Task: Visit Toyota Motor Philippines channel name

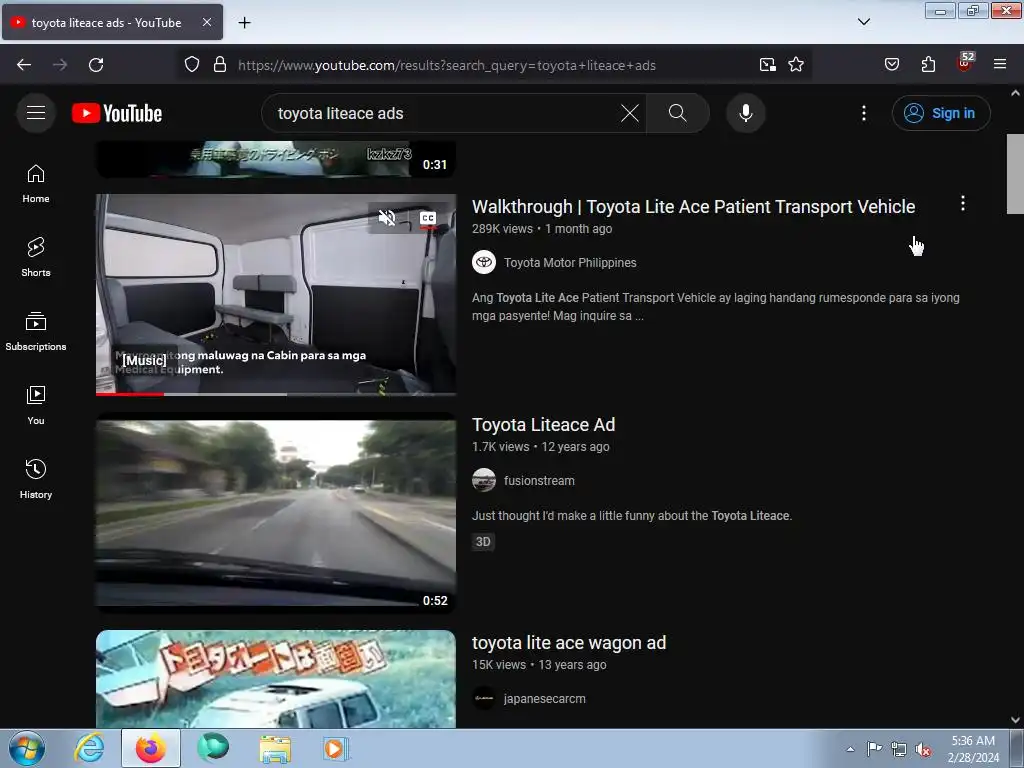Action: [x=569, y=263]
